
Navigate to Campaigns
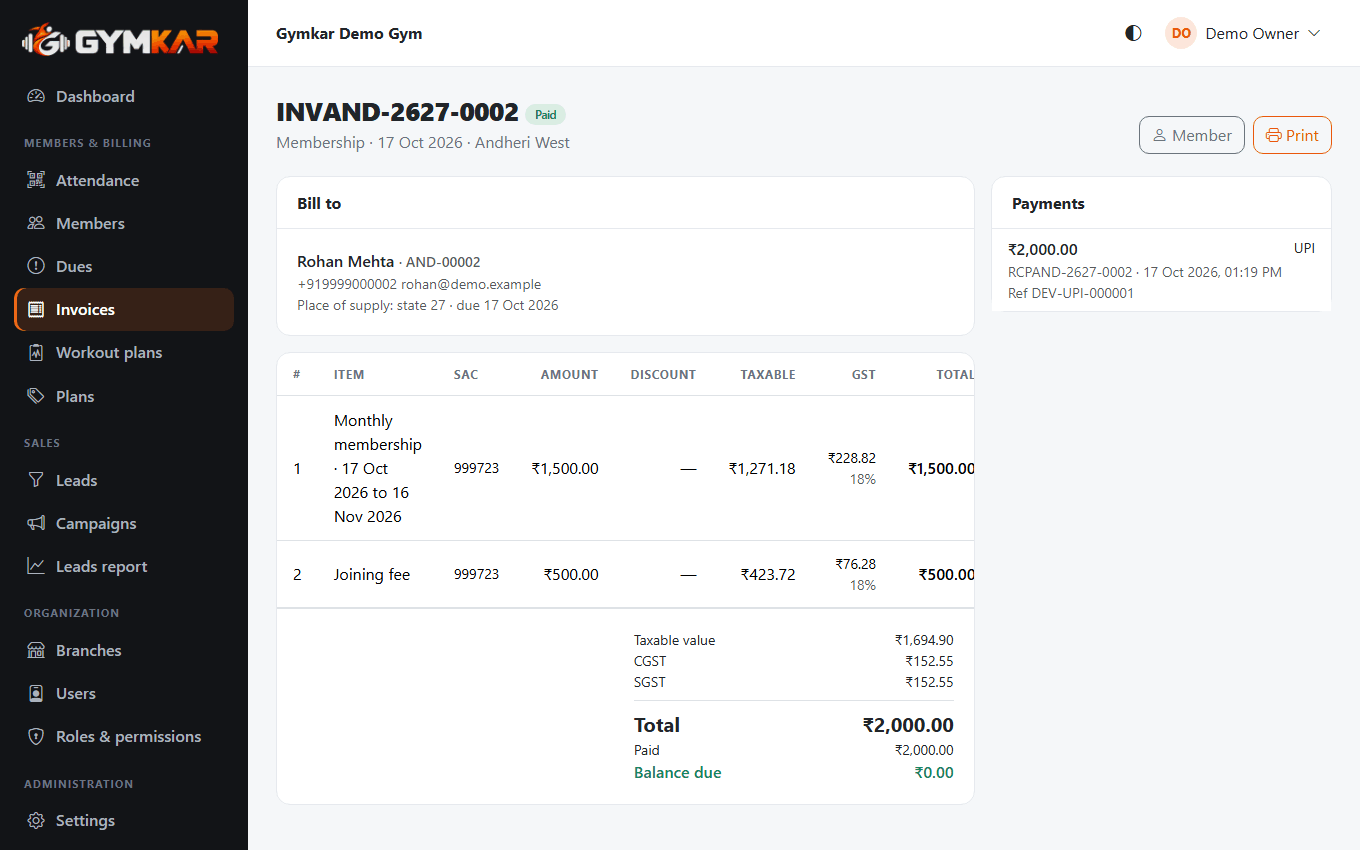click(124, 524)
